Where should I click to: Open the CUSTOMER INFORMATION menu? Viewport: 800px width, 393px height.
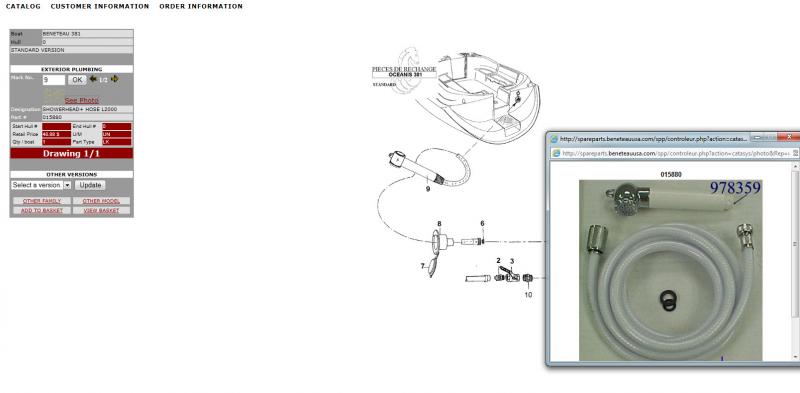click(100, 6)
